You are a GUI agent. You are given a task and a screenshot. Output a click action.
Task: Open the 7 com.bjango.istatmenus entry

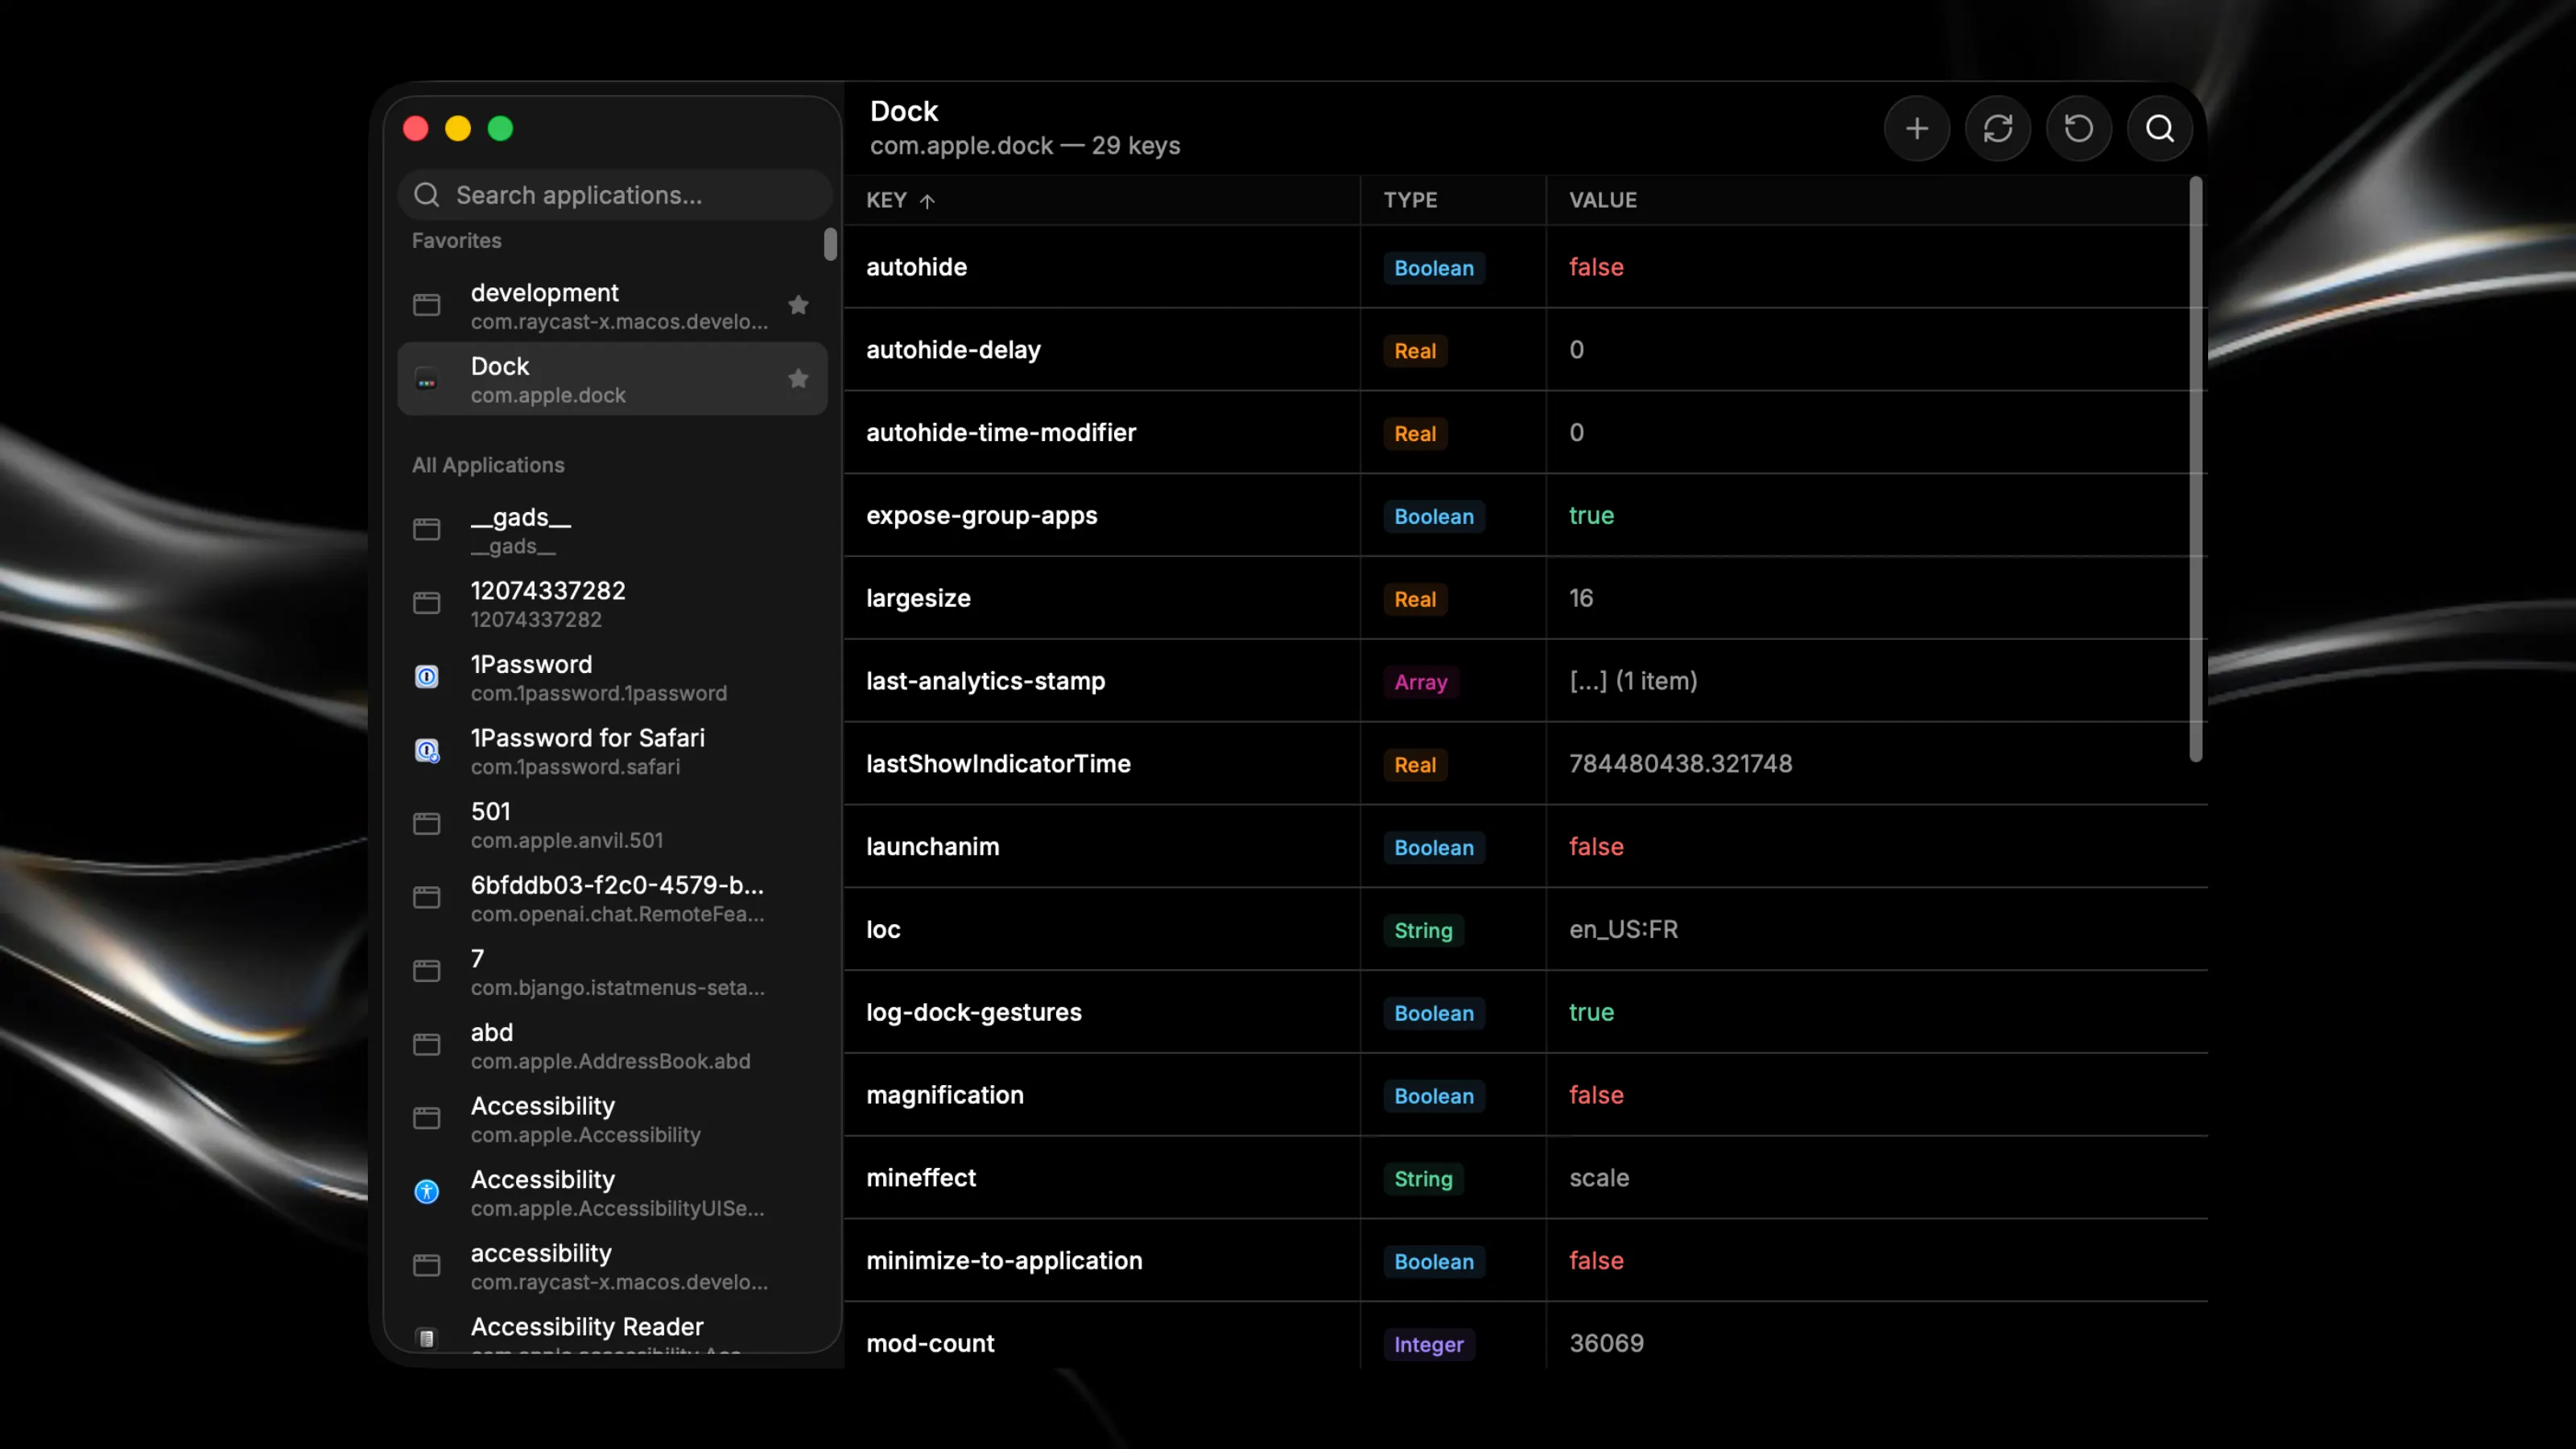point(612,971)
